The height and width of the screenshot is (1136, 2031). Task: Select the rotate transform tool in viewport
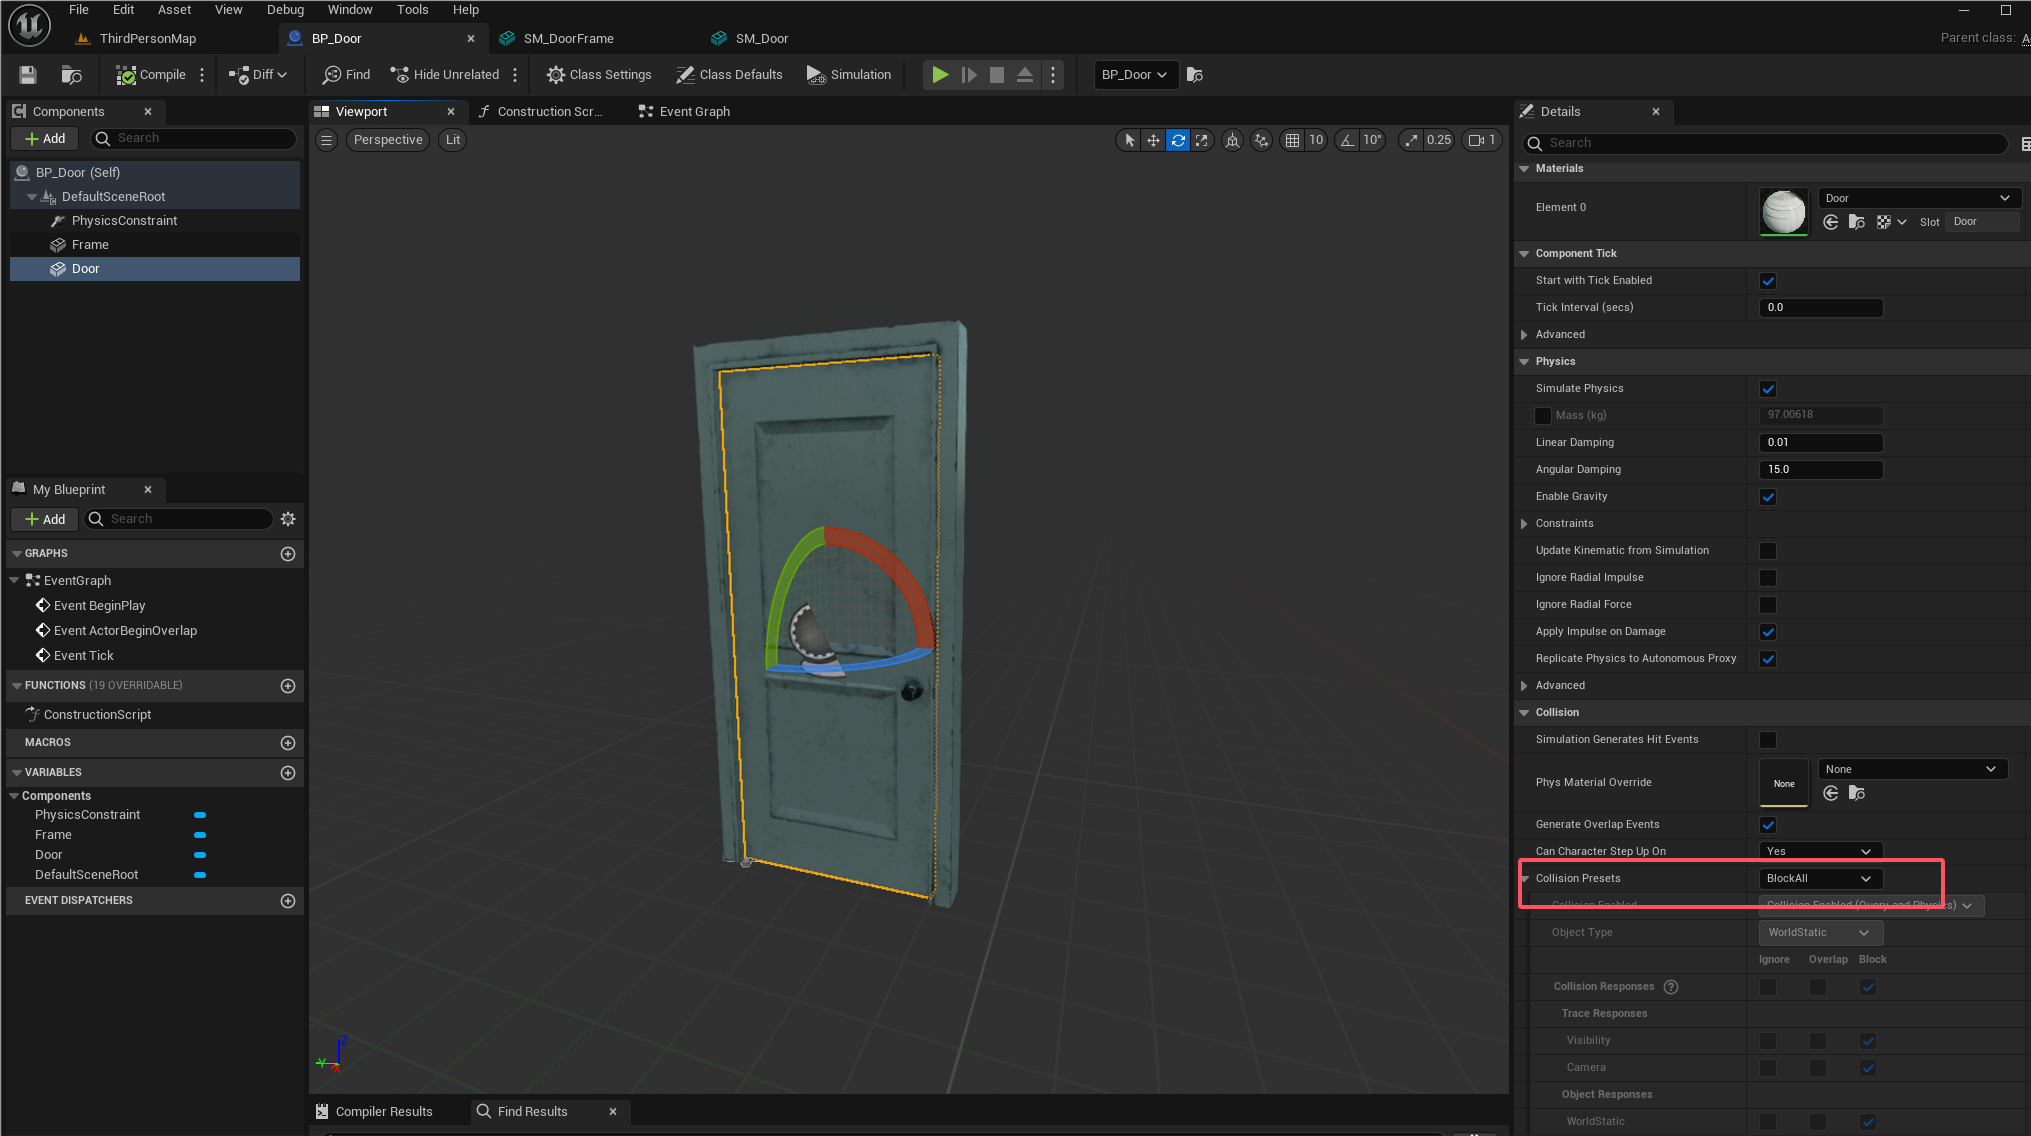pyautogui.click(x=1178, y=140)
